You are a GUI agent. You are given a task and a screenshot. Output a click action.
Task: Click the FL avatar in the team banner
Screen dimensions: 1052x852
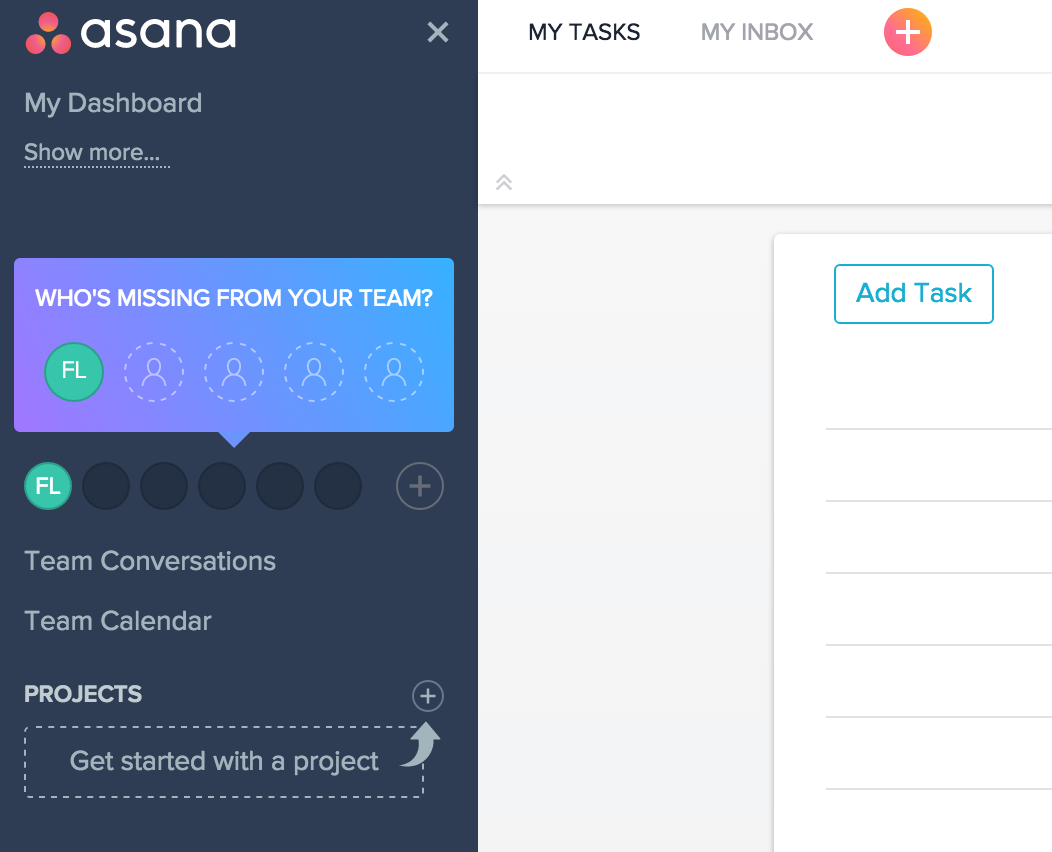coord(74,372)
